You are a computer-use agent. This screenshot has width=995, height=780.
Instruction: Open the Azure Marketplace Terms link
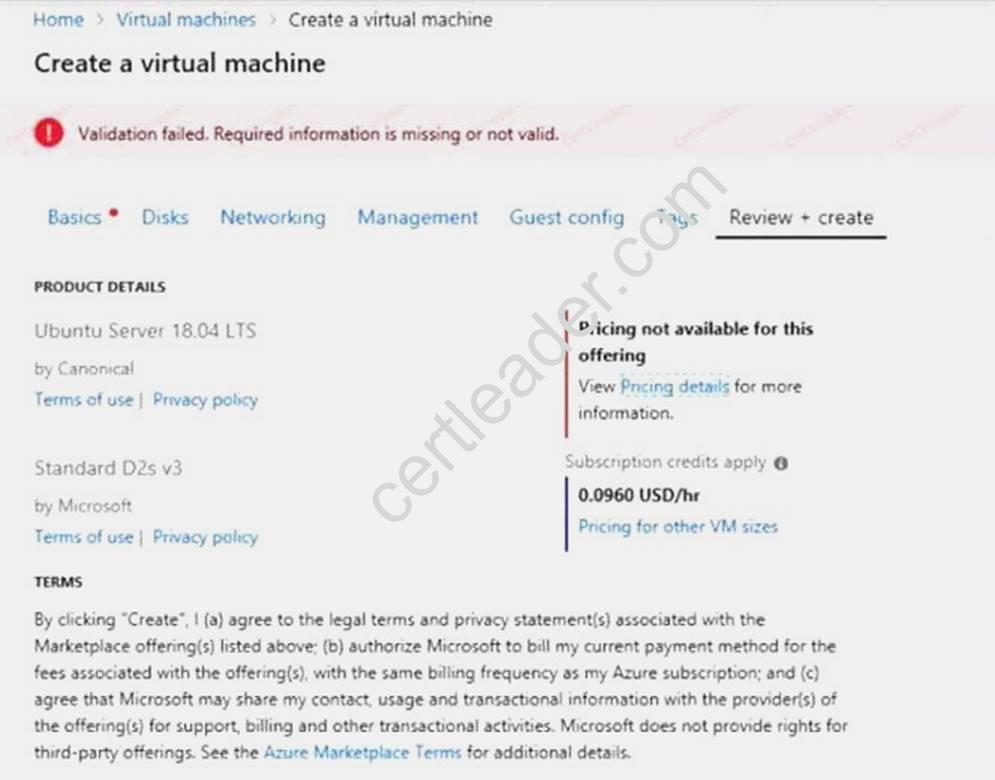pos(362,752)
